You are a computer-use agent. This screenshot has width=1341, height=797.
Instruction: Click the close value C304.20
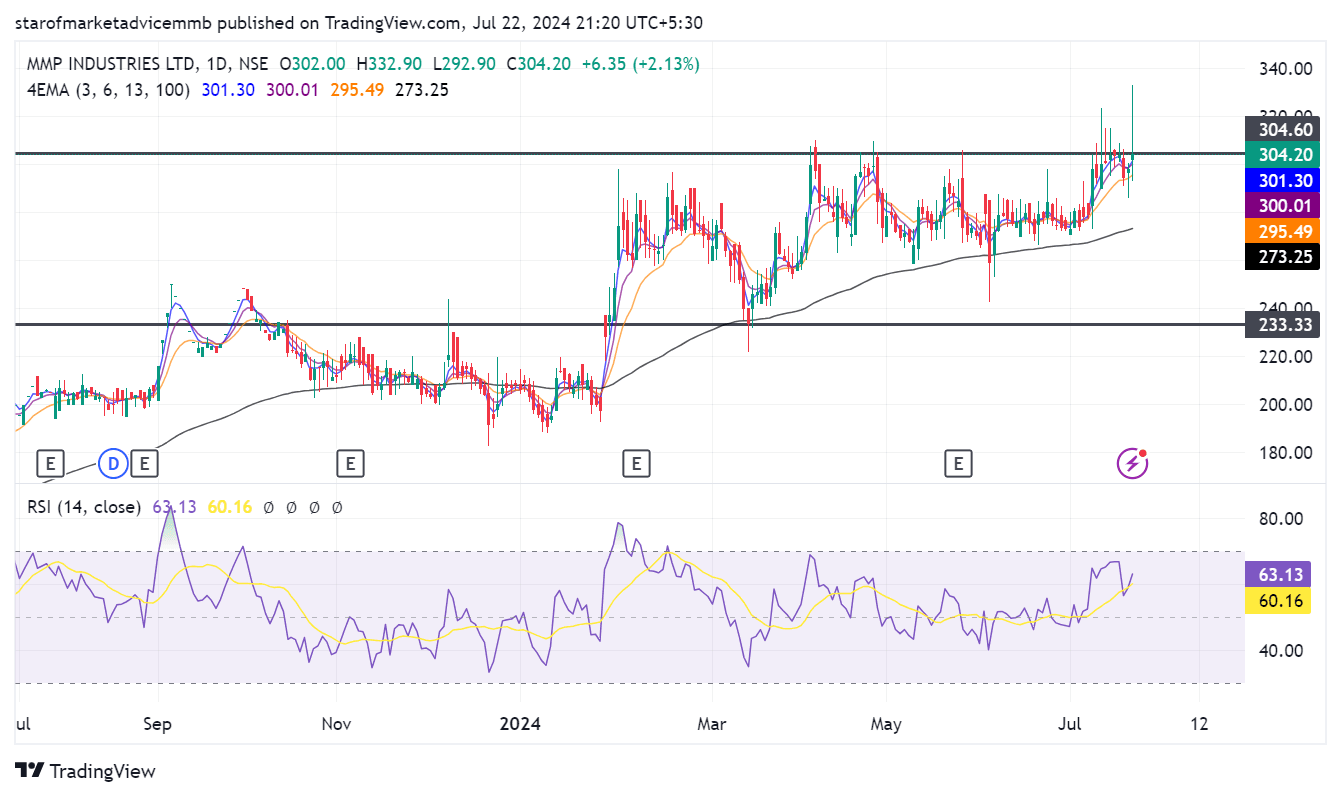pos(539,64)
